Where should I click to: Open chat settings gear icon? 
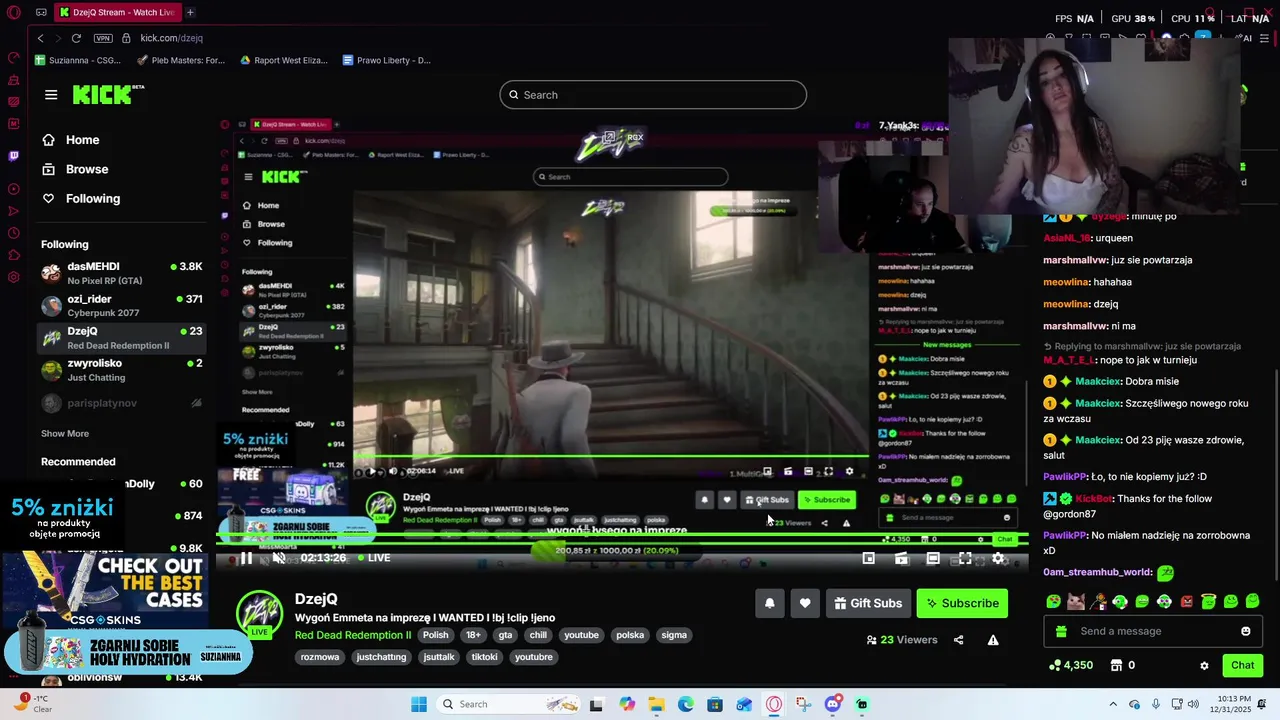click(x=1204, y=666)
